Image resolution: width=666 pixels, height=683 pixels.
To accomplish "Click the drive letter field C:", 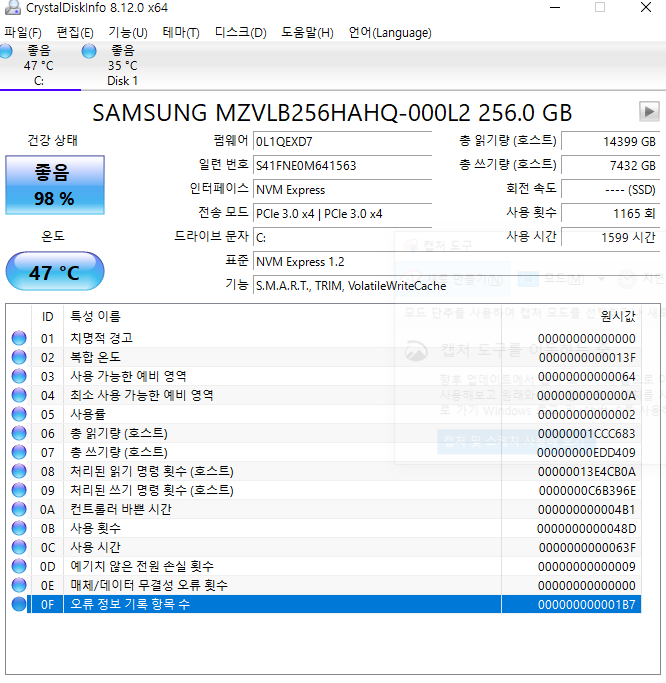I will (x=342, y=238).
